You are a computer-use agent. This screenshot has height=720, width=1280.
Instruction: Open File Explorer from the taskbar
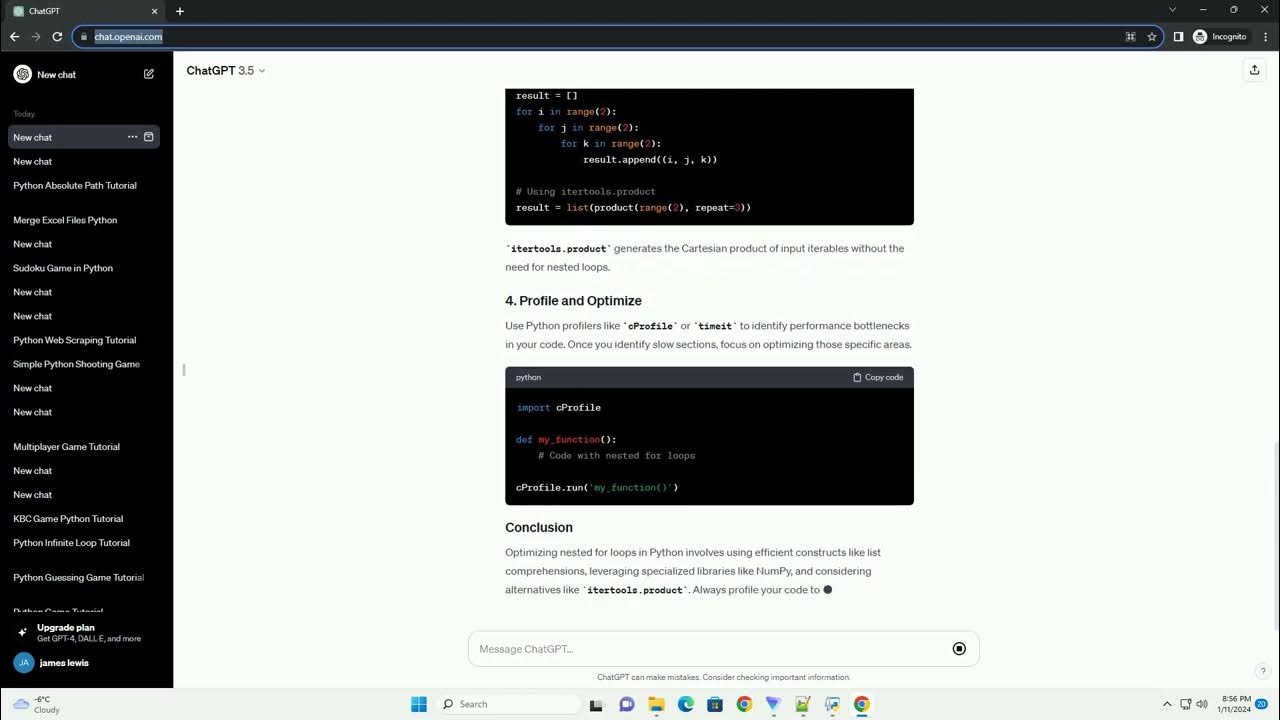tap(657, 704)
